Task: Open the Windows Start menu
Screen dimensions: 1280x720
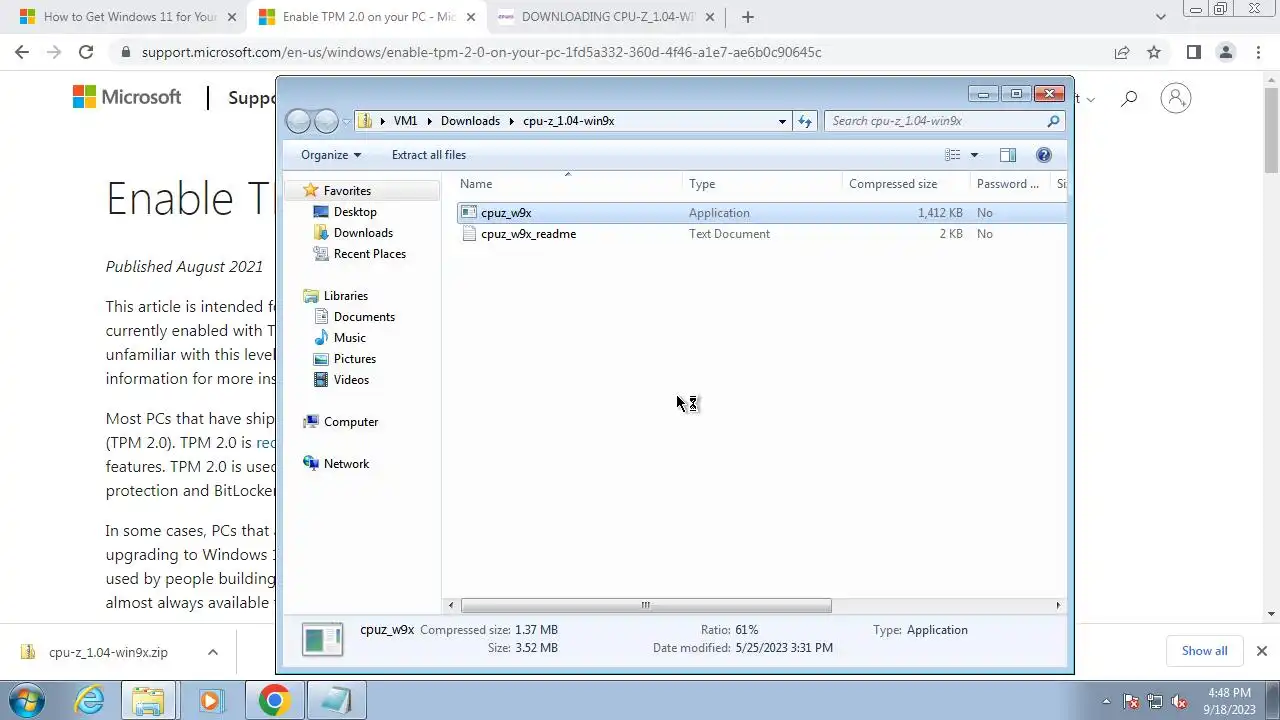Action: click(27, 700)
